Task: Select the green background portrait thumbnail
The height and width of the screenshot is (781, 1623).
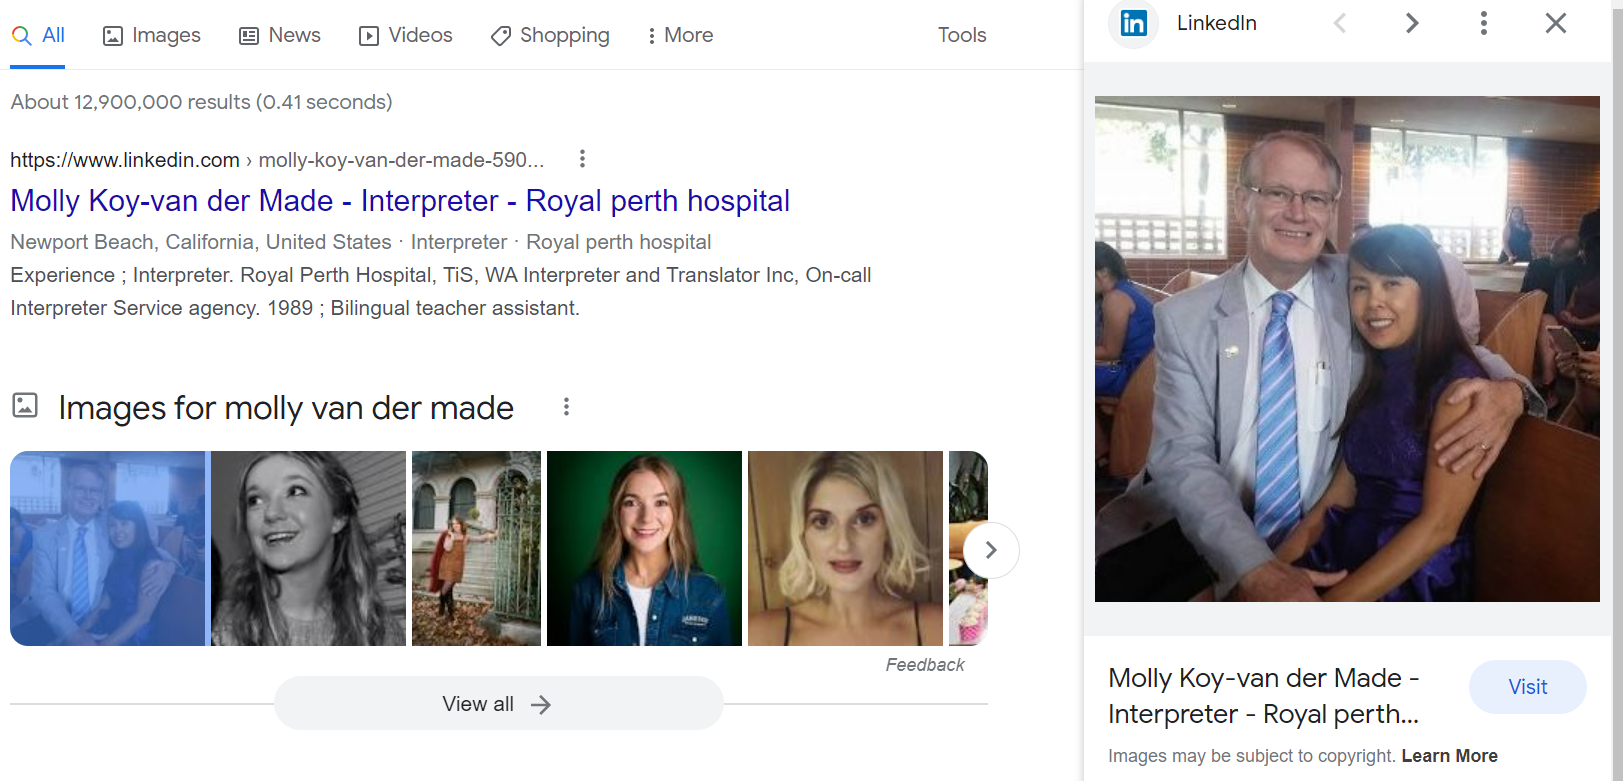Action: tap(644, 548)
